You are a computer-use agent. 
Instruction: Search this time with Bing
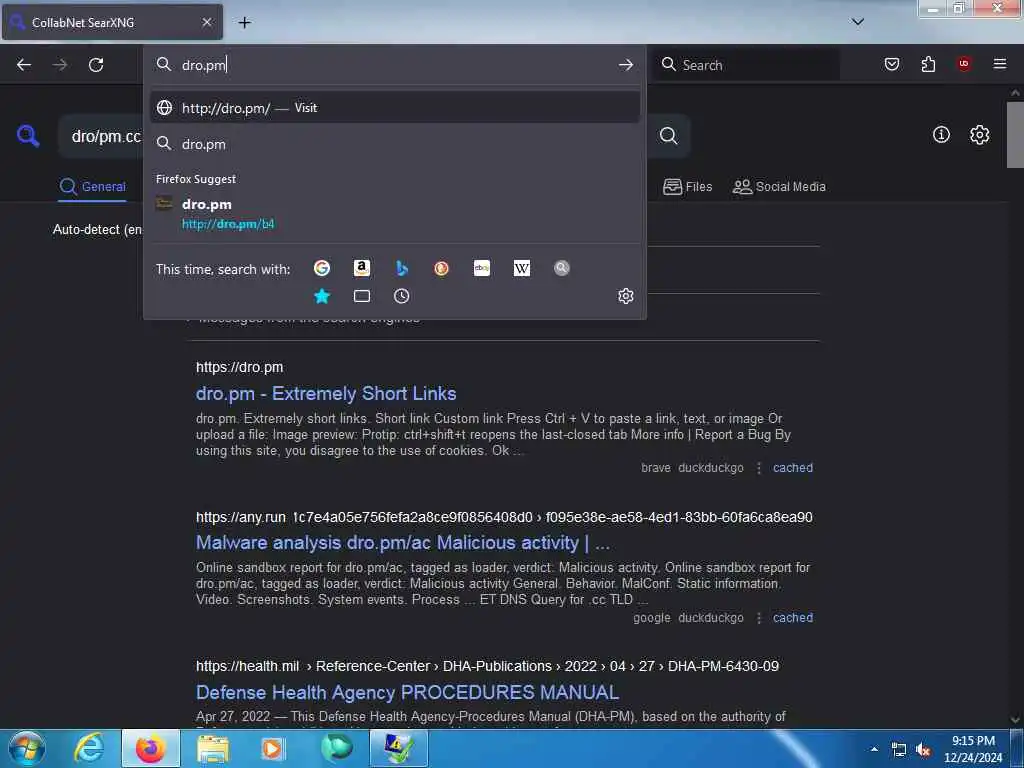(402, 268)
